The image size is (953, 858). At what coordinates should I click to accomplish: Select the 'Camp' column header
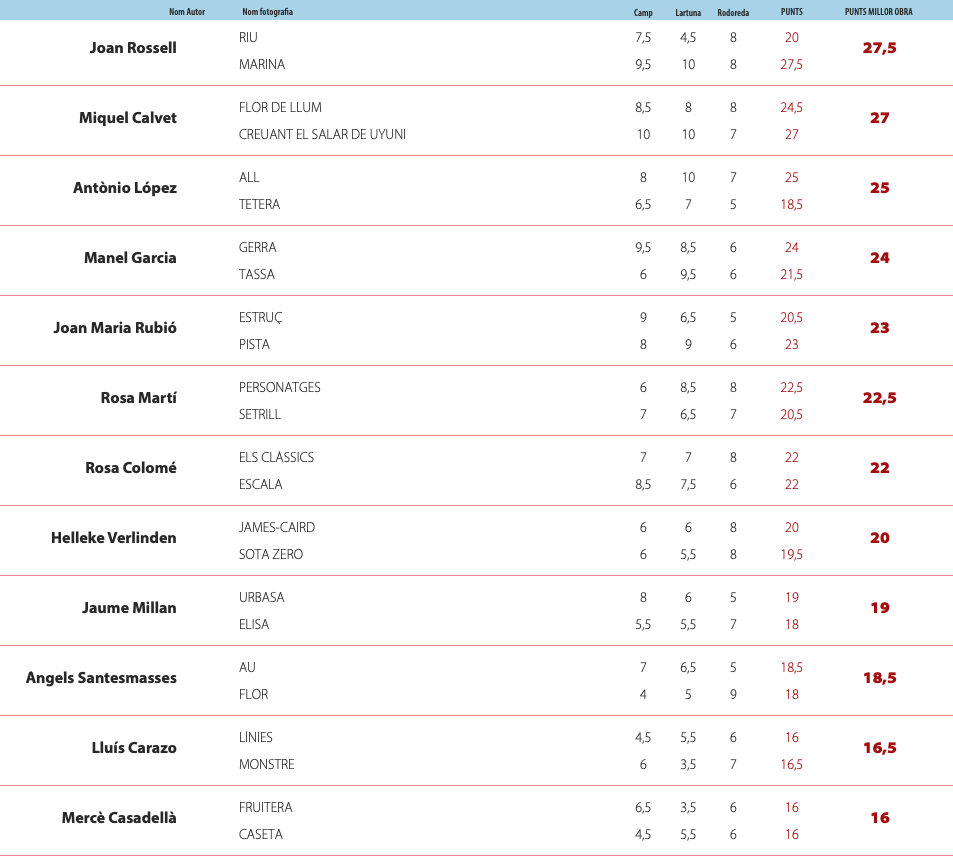pos(643,13)
